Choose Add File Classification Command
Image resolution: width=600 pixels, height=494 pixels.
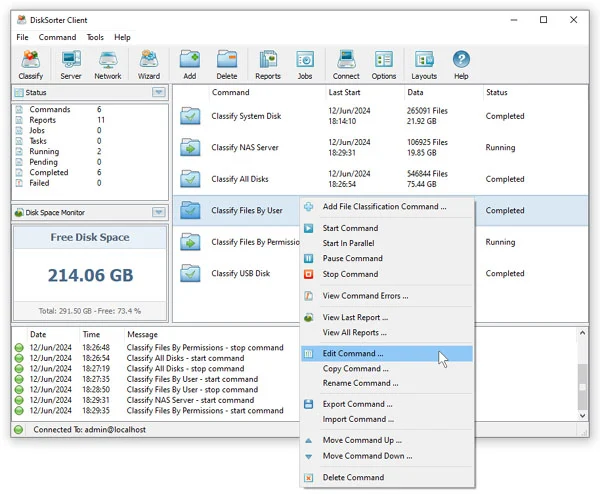click(387, 207)
